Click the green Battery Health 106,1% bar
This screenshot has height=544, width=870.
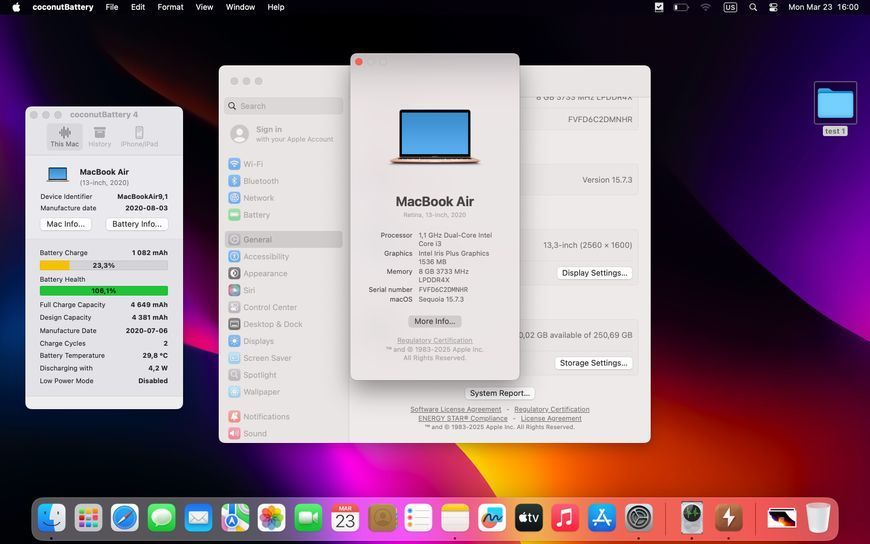pos(104,291)
